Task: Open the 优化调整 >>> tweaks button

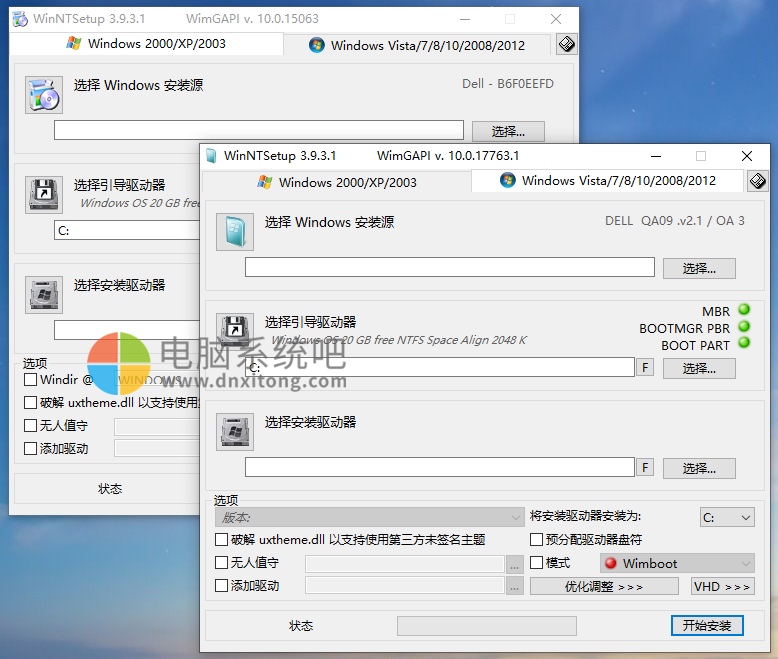Action: 604,586
